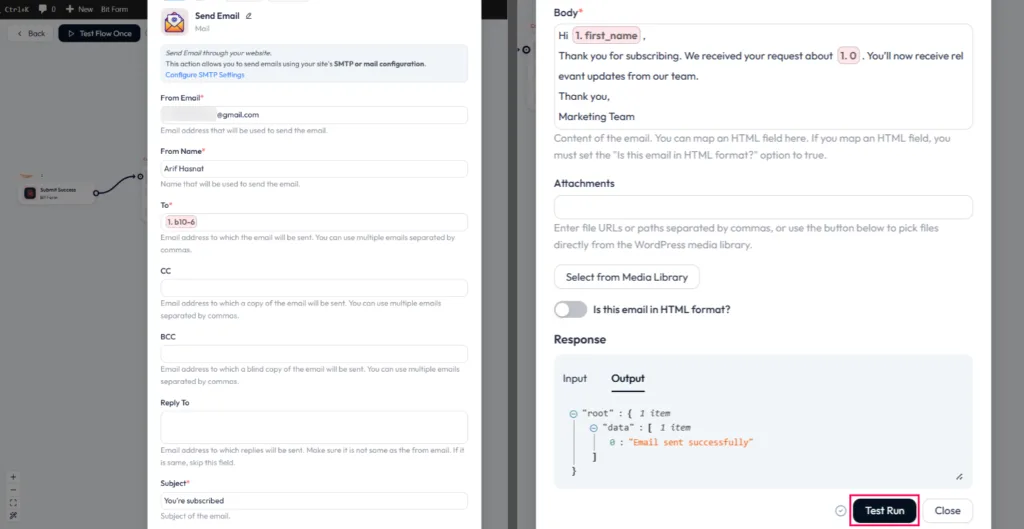Image resolution: width=1024 pixels, height=529 pixels.
Task: Select the "1. b10-6" tag in To field
Action: coord(181,222)
